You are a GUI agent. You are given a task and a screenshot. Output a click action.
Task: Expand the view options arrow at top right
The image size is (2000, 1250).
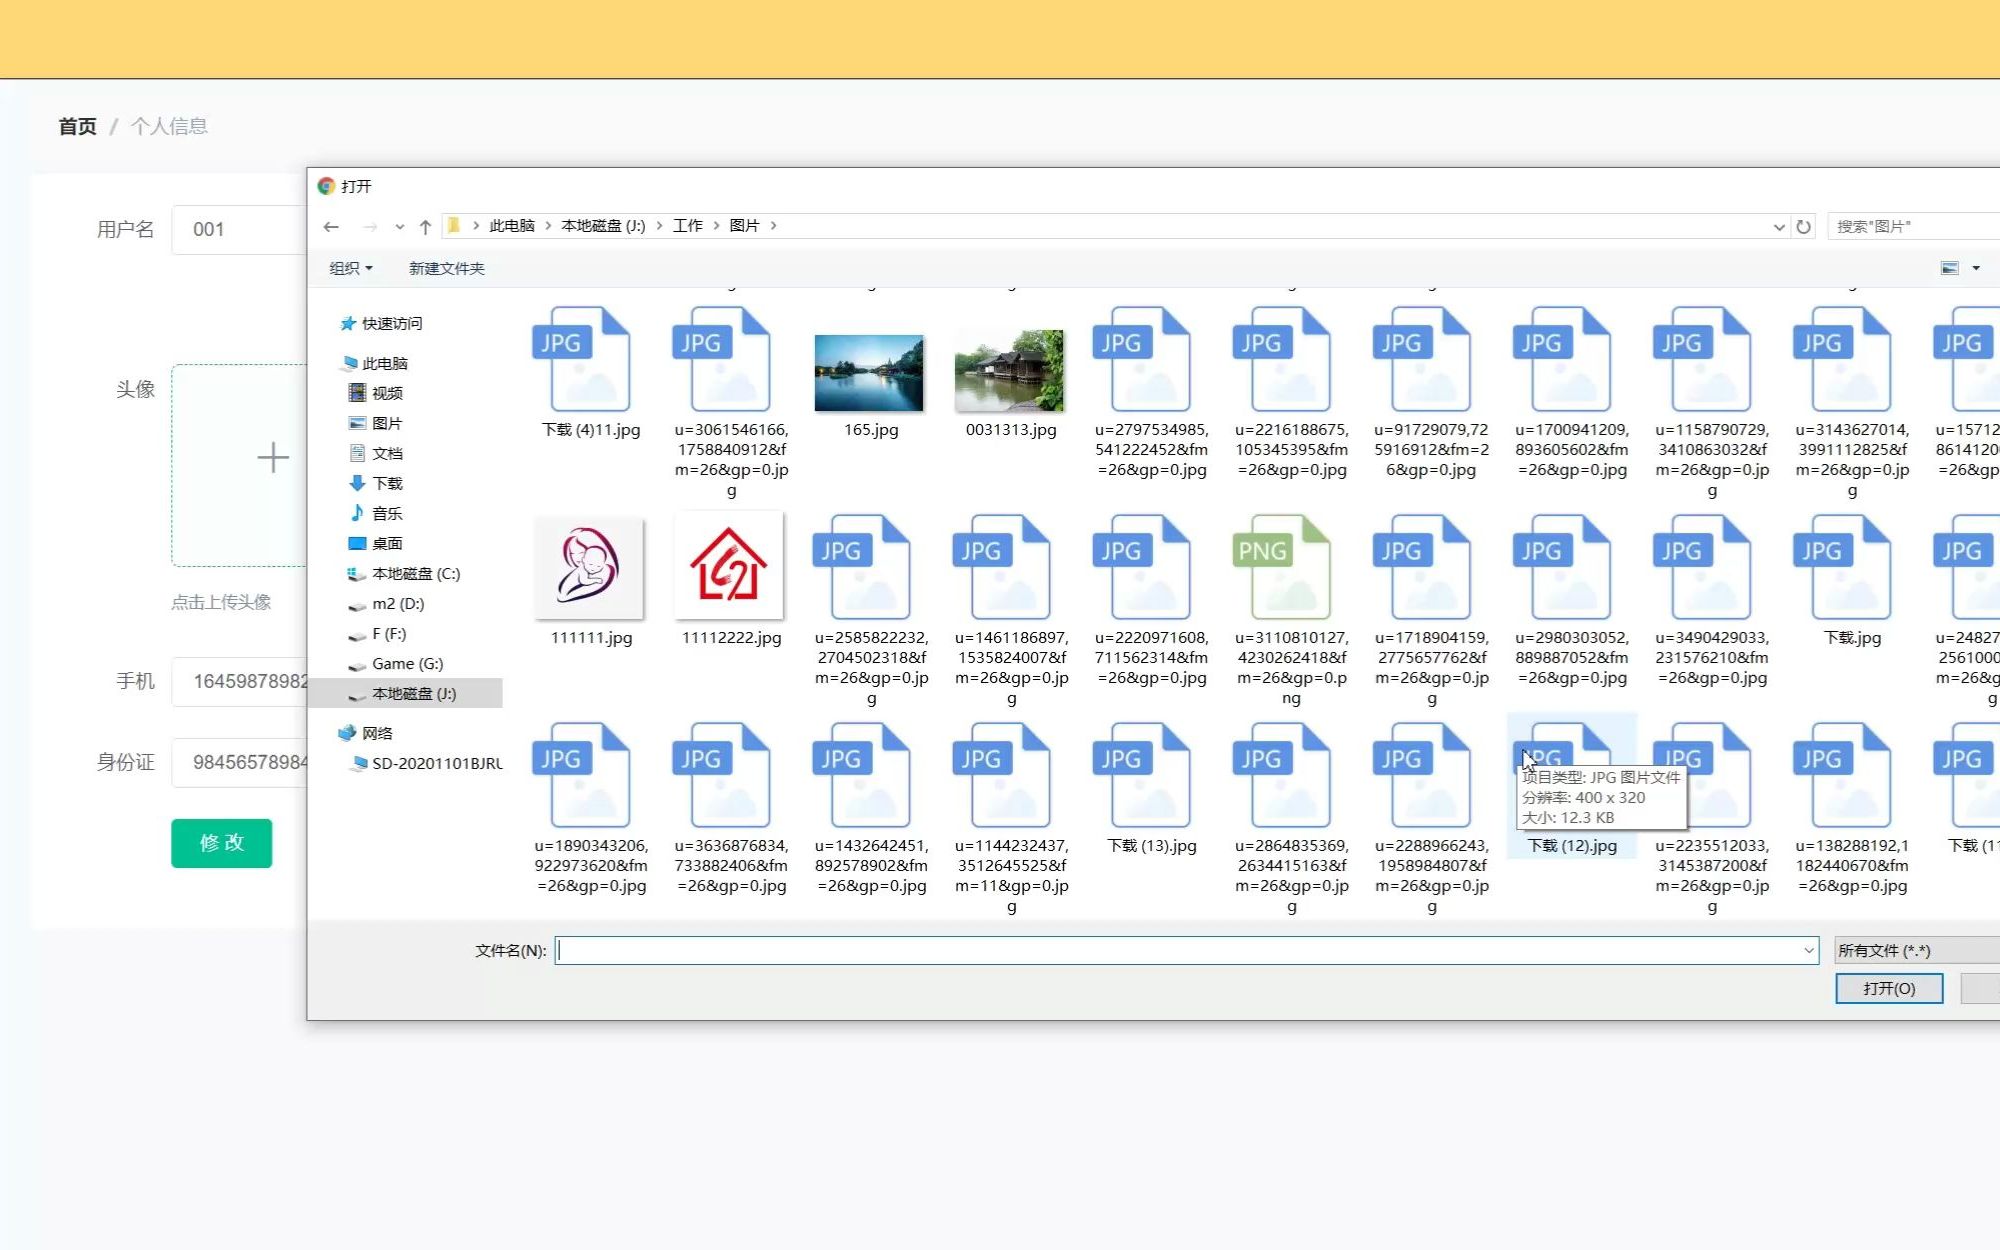[x=1974, y=268]
